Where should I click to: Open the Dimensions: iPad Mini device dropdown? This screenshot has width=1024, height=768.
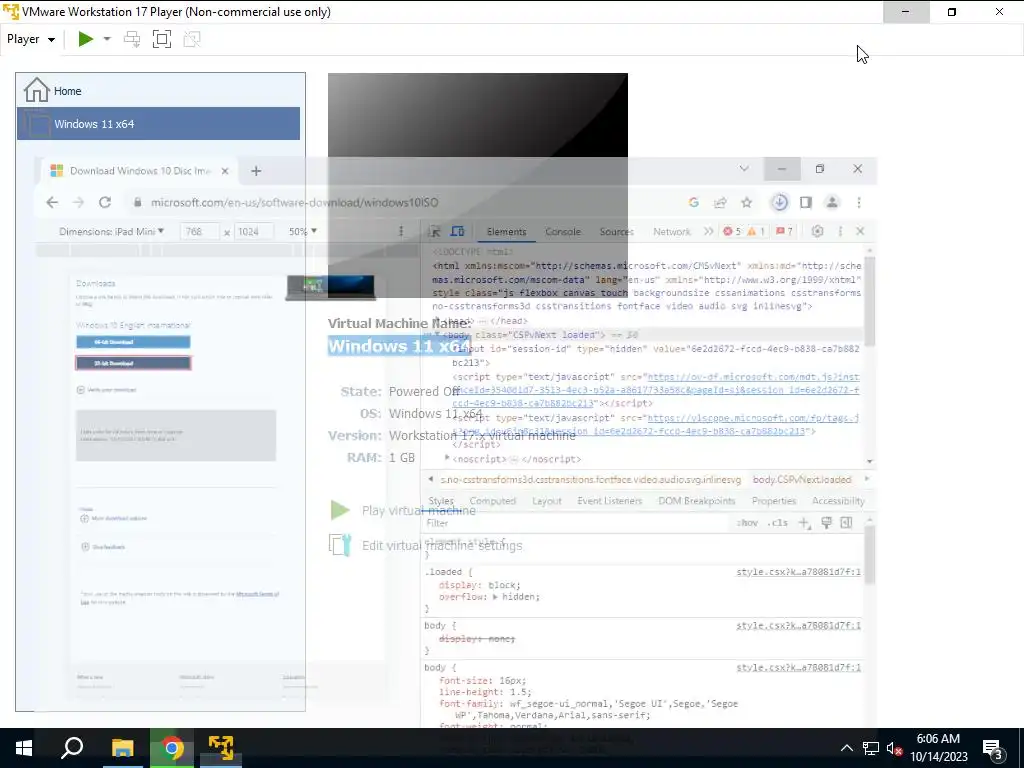[111, 231]
